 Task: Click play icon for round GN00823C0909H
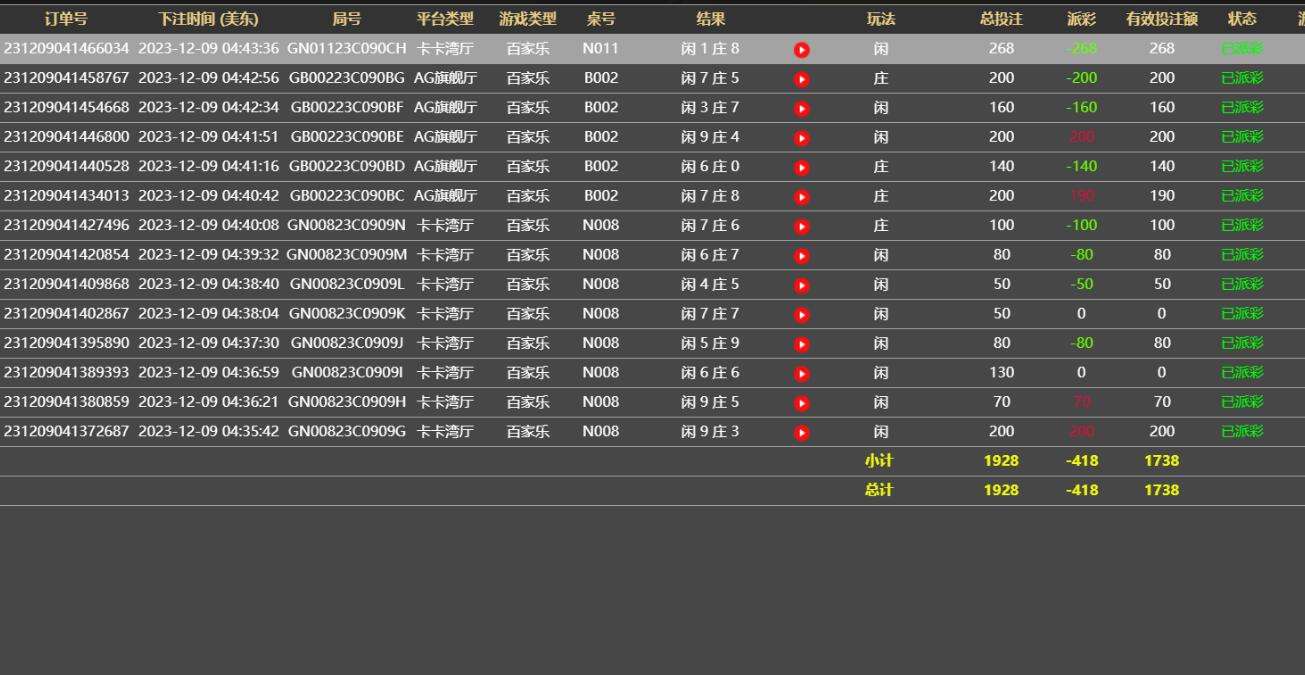801,403
